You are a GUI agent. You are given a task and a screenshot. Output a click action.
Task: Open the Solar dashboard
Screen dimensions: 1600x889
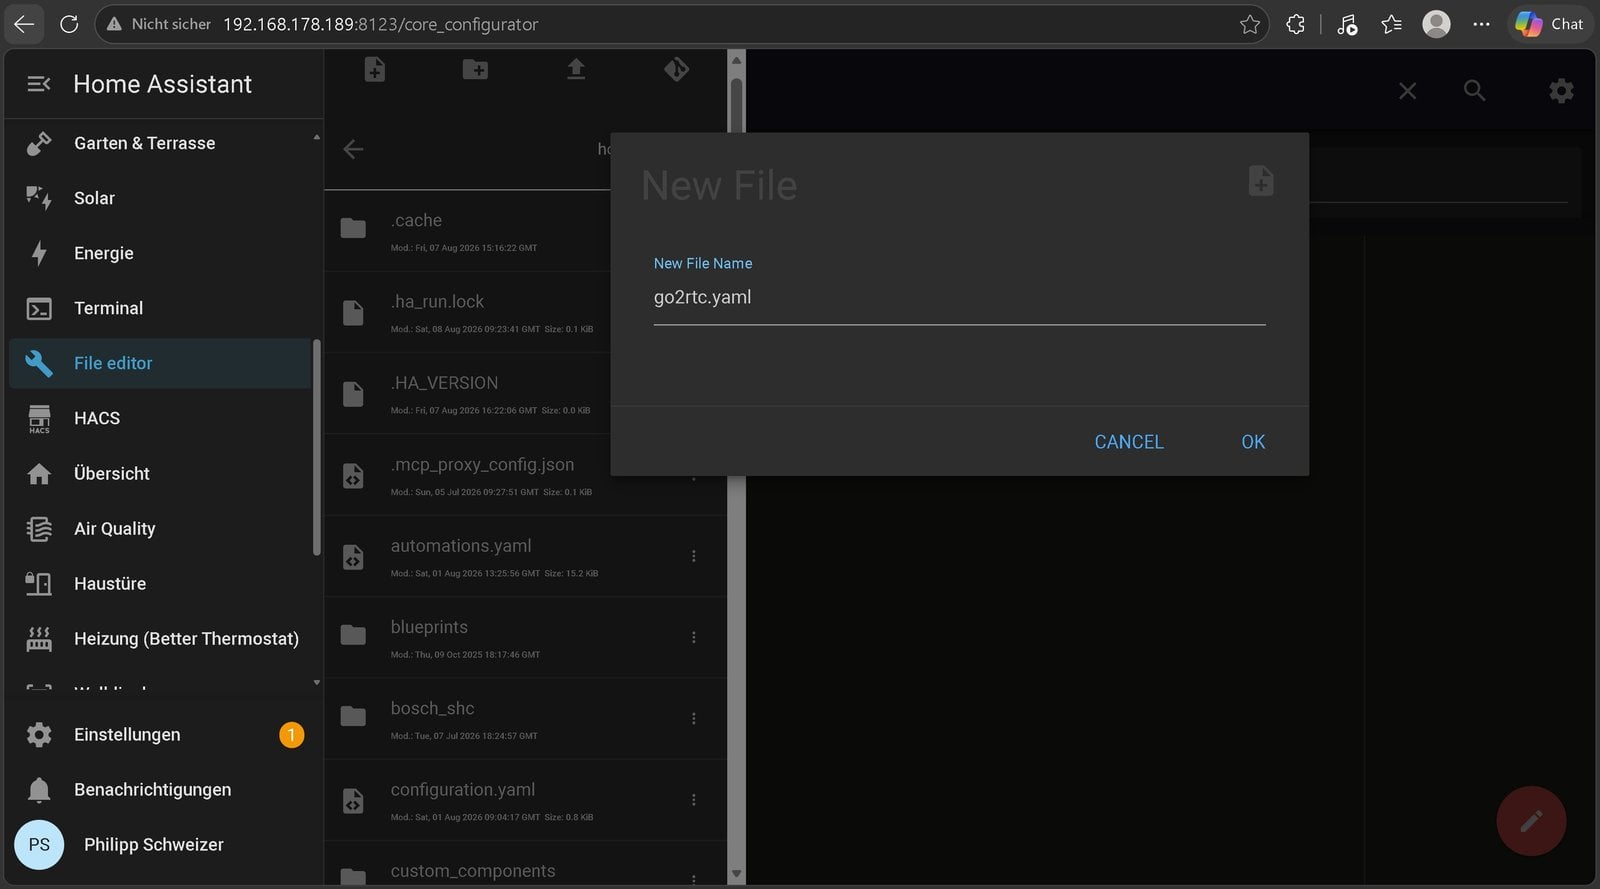(x=160, y=198)
